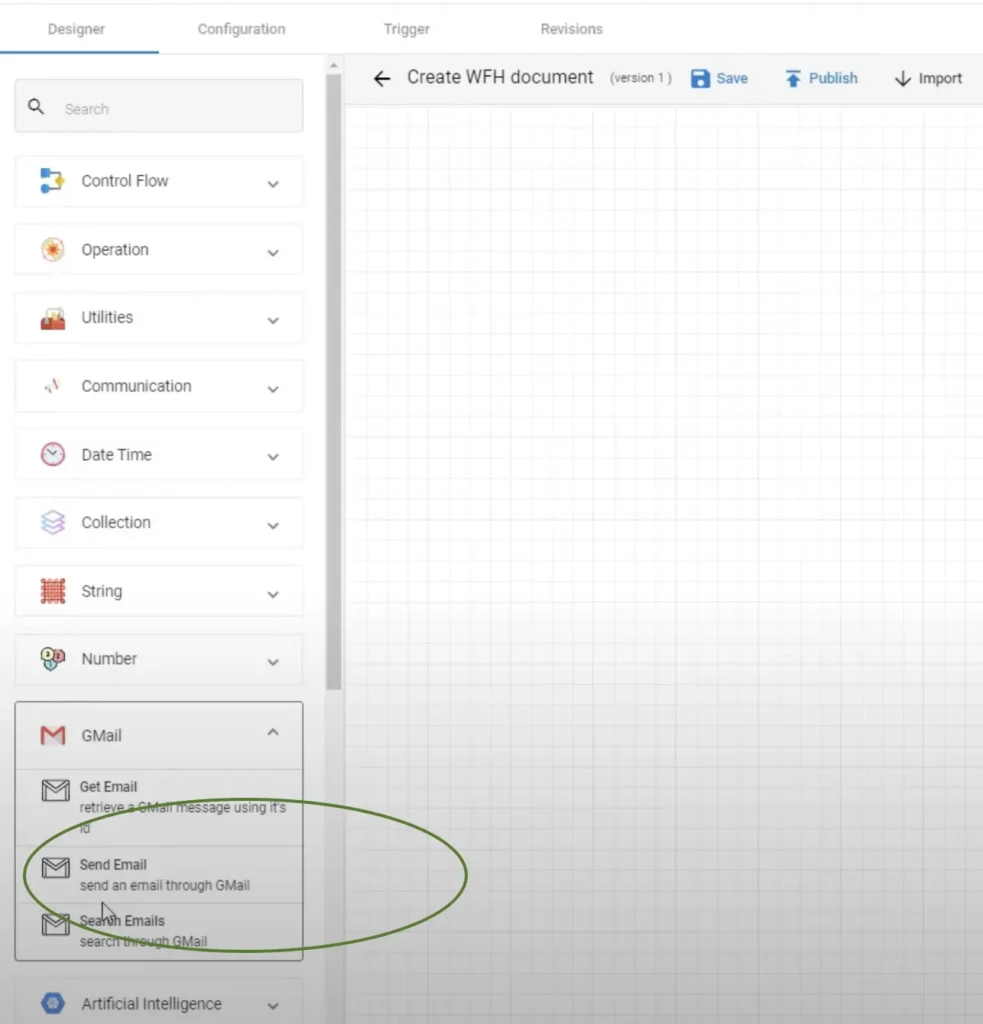983x1024 pixels.
Task: Open the Trigger tab
Action: pyautogui.click(x=406, y=29)
